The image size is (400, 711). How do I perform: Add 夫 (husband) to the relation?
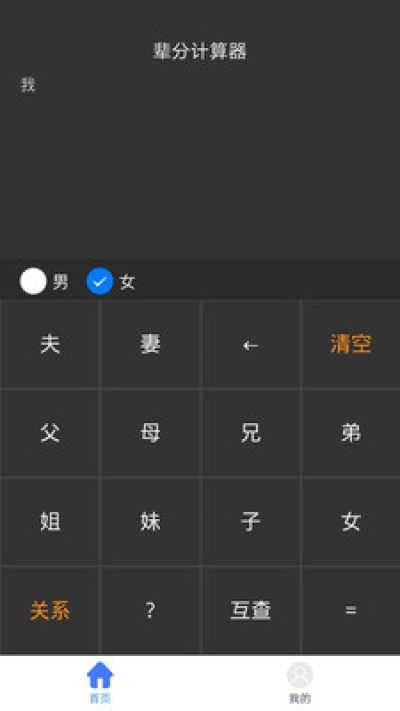pos(50,344)
